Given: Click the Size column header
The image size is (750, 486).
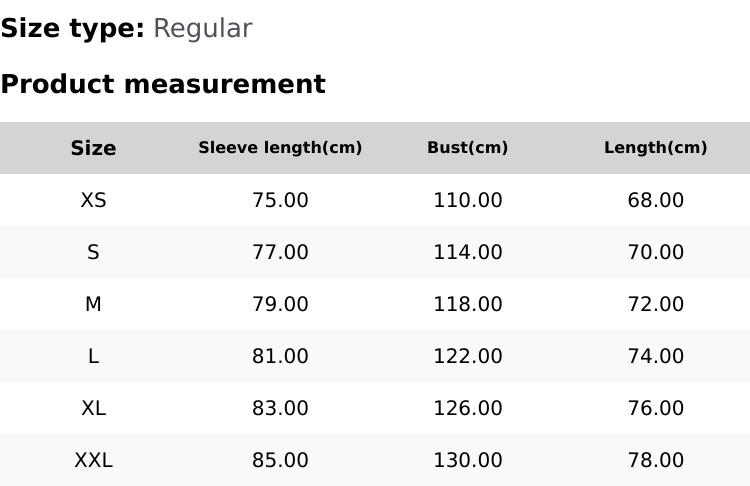Looking at the screenshot, I should (x=93, y=148).
